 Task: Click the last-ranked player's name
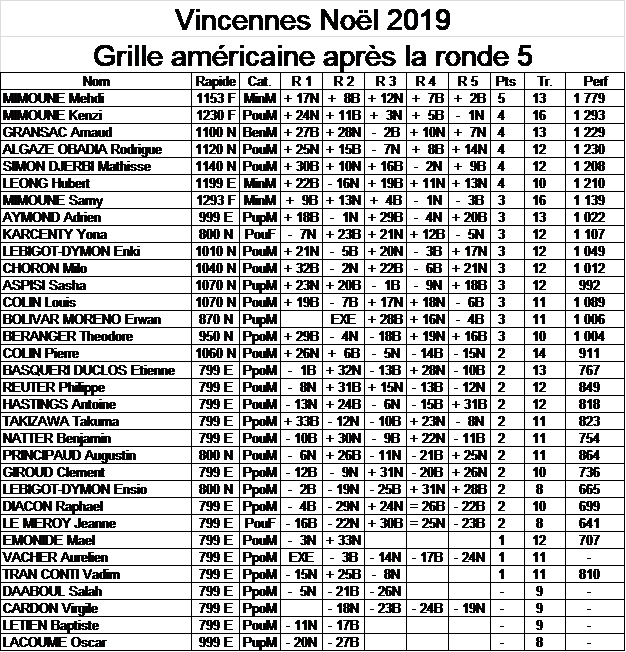coord(40,640)
